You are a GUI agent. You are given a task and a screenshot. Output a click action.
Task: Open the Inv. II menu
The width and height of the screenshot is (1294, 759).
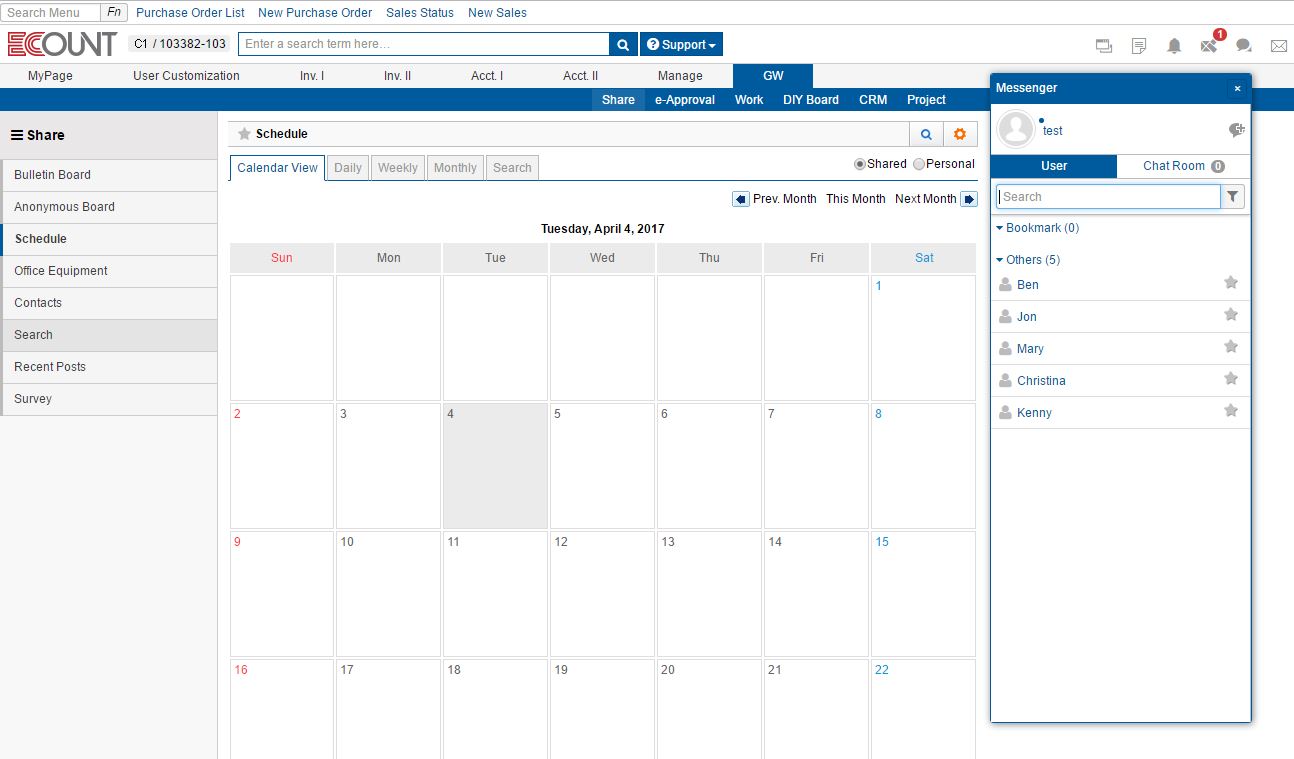[397, 76]
